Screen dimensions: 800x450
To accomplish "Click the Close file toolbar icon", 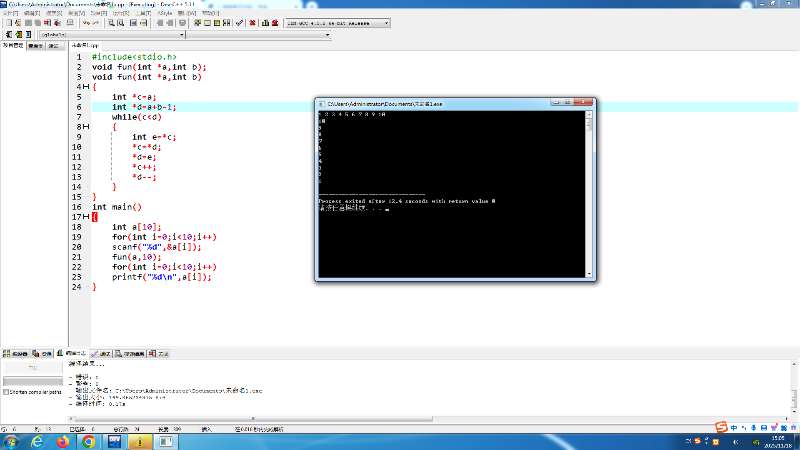I will (47, 23).
